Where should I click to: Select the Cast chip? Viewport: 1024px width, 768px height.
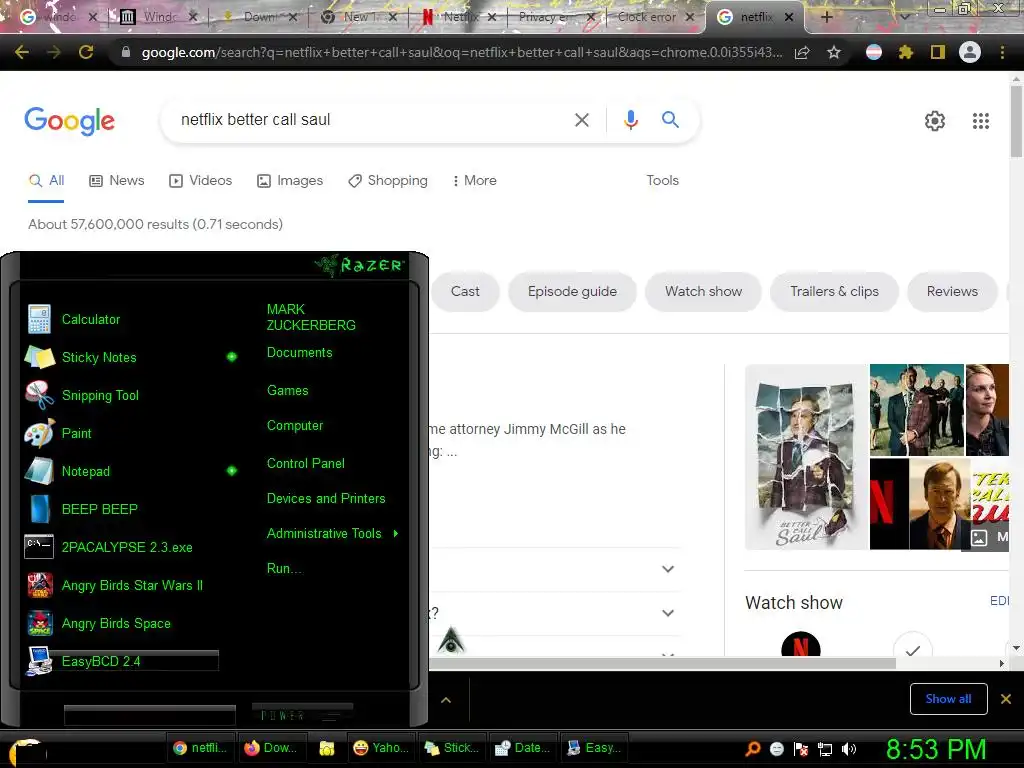click(465, 291)
